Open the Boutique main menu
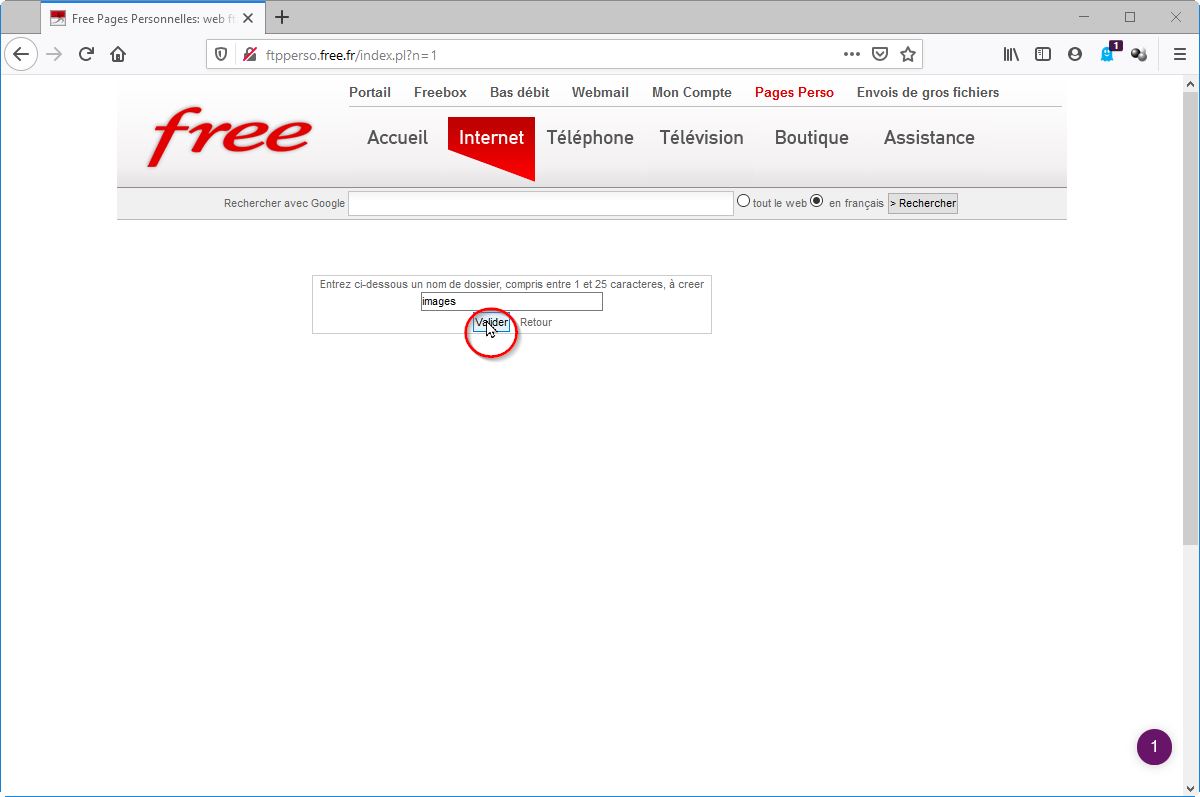Viewport: 1200px width, 797px height. [x=811, y=138]
